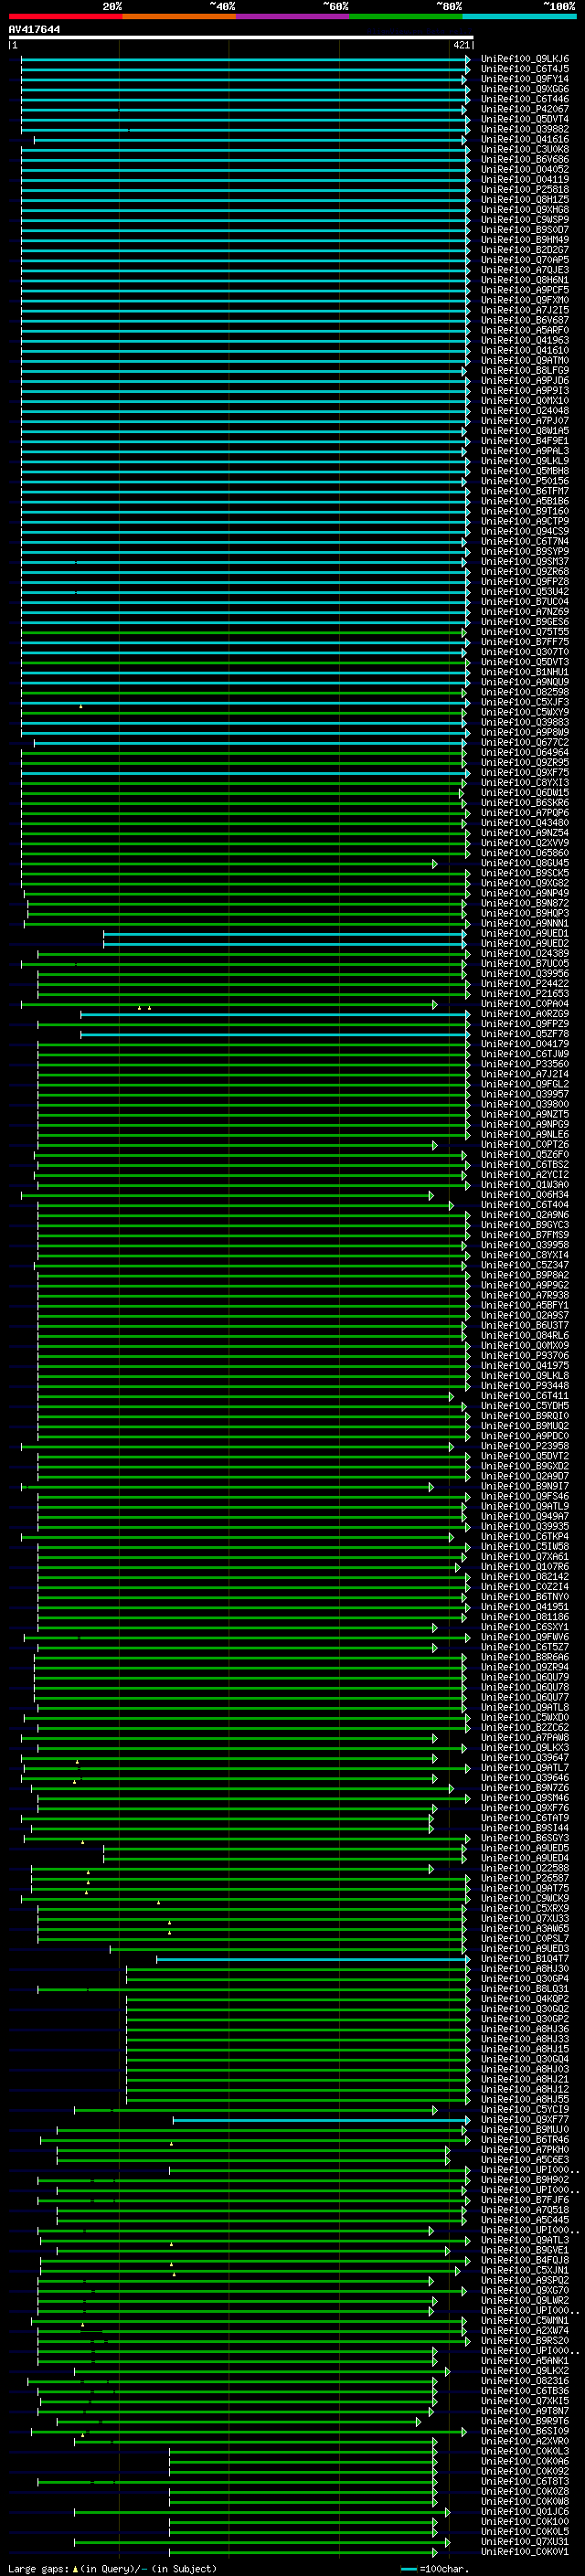
Task: Select hit label UniRef100_B9MM49
Action: [x=524, y=240]
